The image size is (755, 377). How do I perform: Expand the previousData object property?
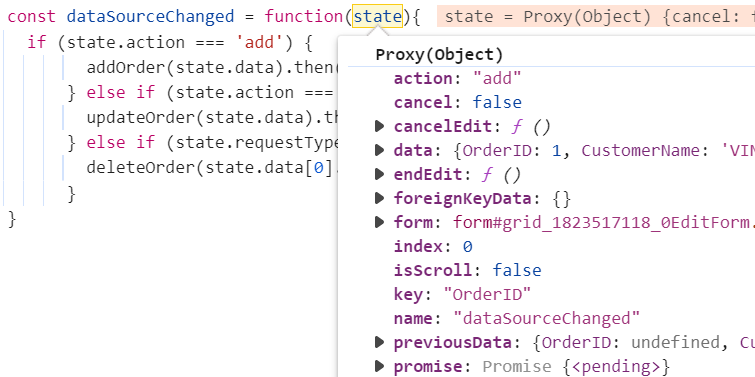(379, 342)
